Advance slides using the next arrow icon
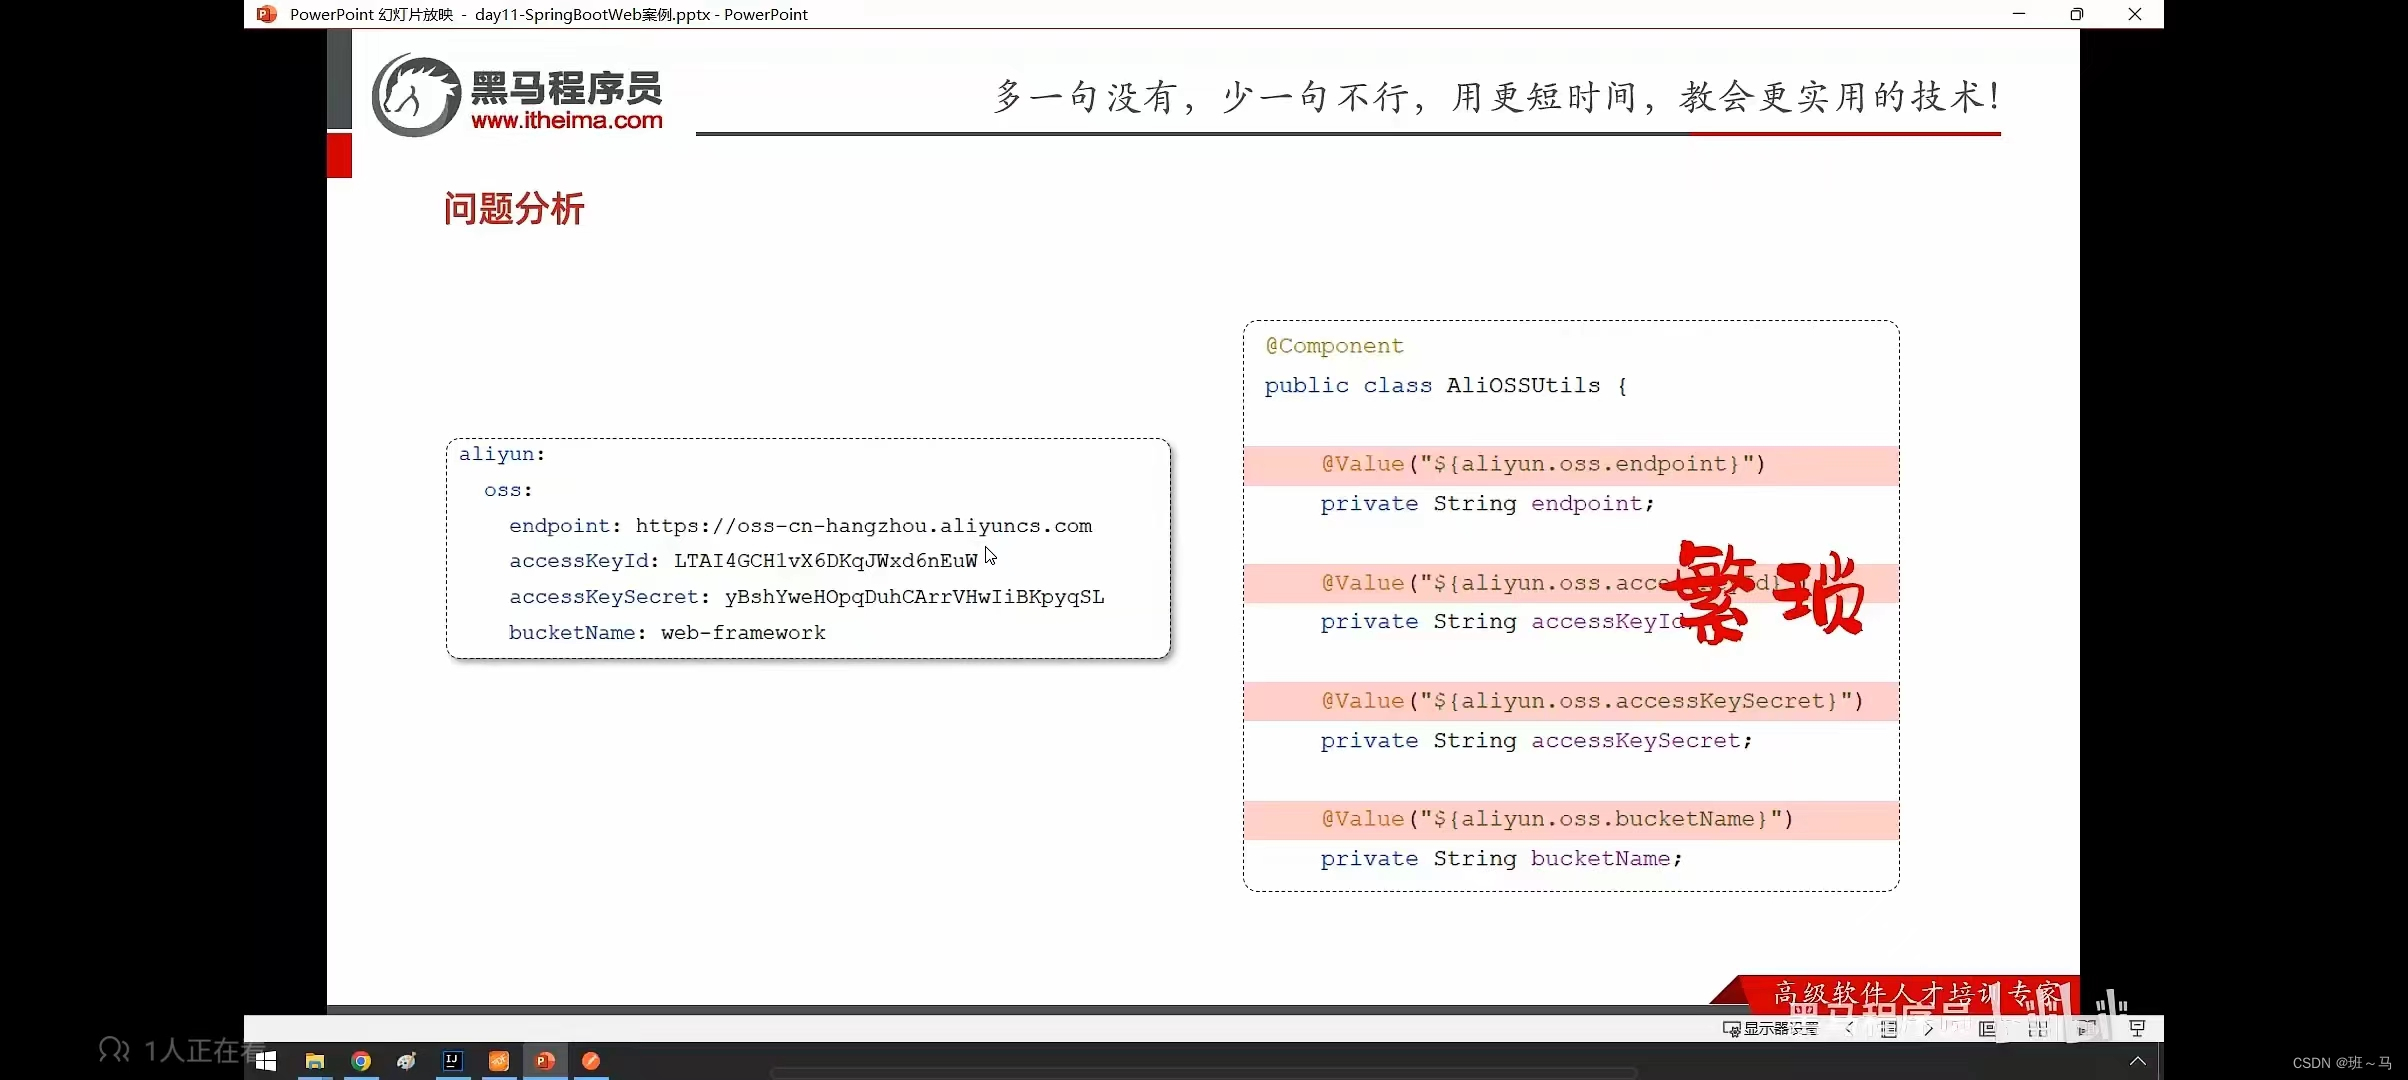This screenshot has width=2408, height=1080. [x=1929, y=1028]
